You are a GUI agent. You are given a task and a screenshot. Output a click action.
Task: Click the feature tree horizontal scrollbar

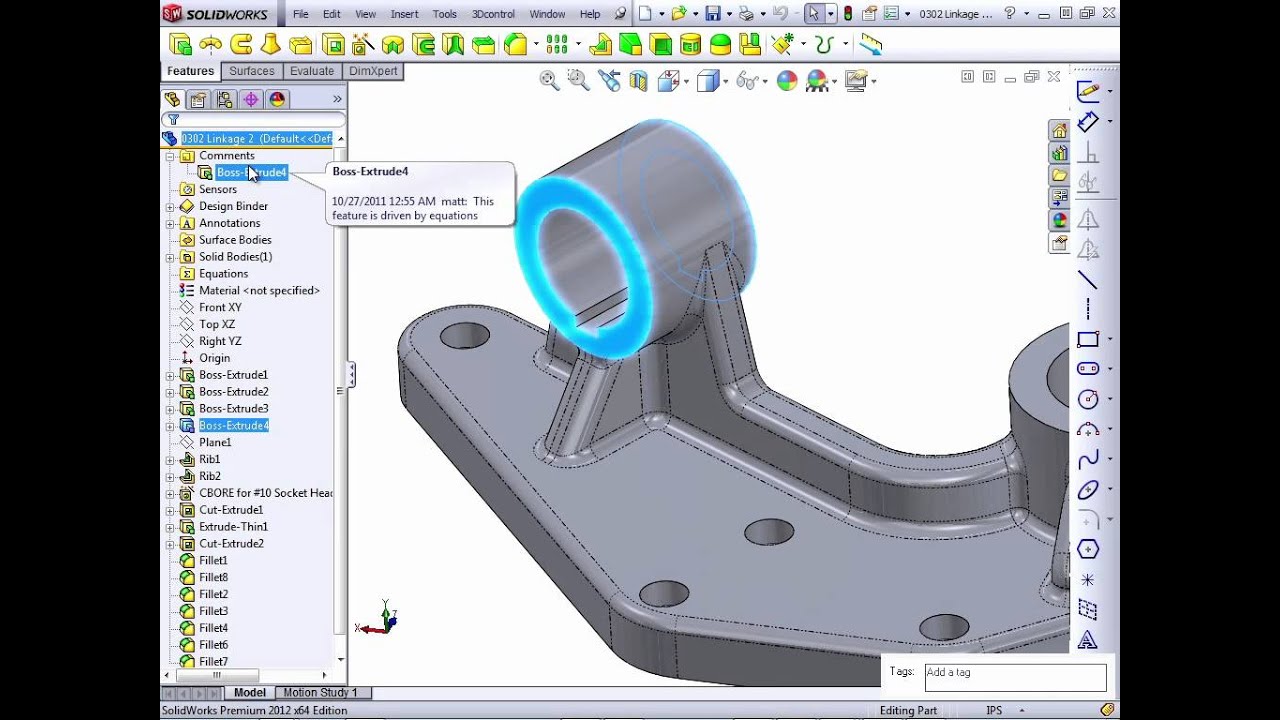coord(216,676)
